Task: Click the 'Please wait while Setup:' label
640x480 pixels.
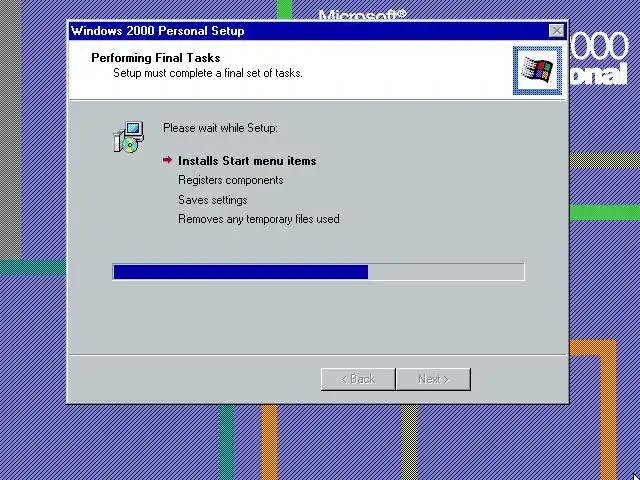Action: click(x=220, y=128)
